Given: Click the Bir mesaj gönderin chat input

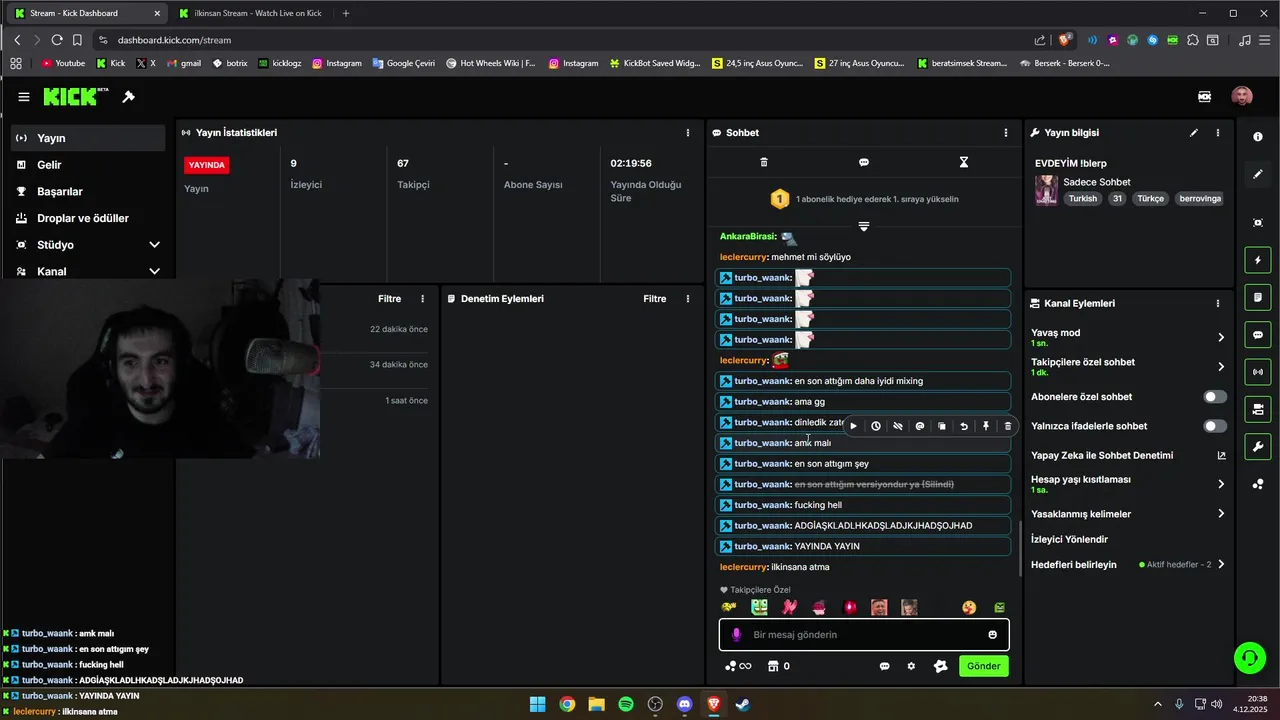Looking at the screenshot, I should (x=864, y=635).
